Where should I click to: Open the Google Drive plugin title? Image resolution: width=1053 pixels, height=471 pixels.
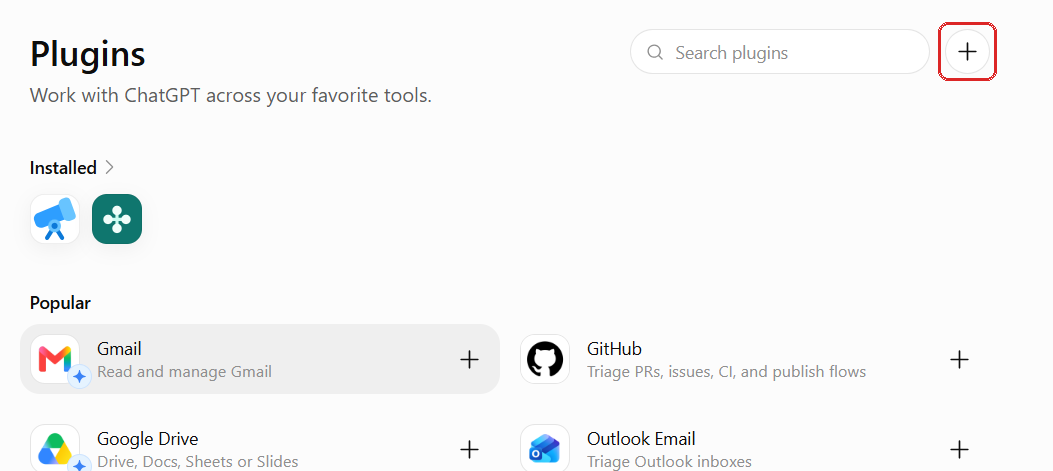[x=148, y=439]
